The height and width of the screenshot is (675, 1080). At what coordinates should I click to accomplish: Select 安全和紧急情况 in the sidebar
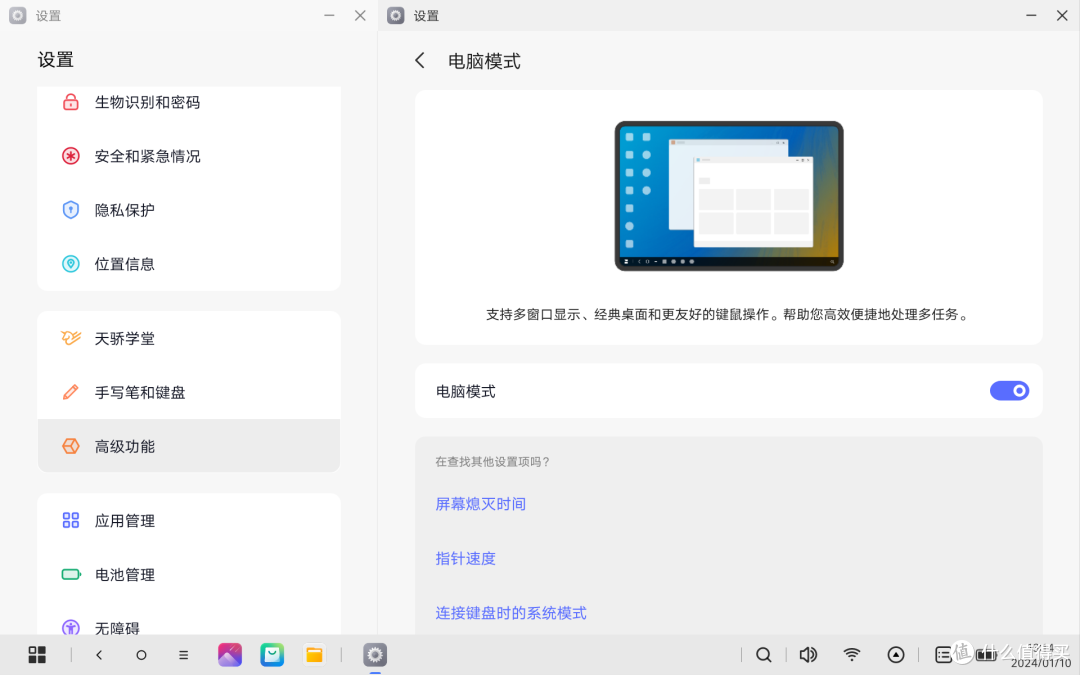147,156
